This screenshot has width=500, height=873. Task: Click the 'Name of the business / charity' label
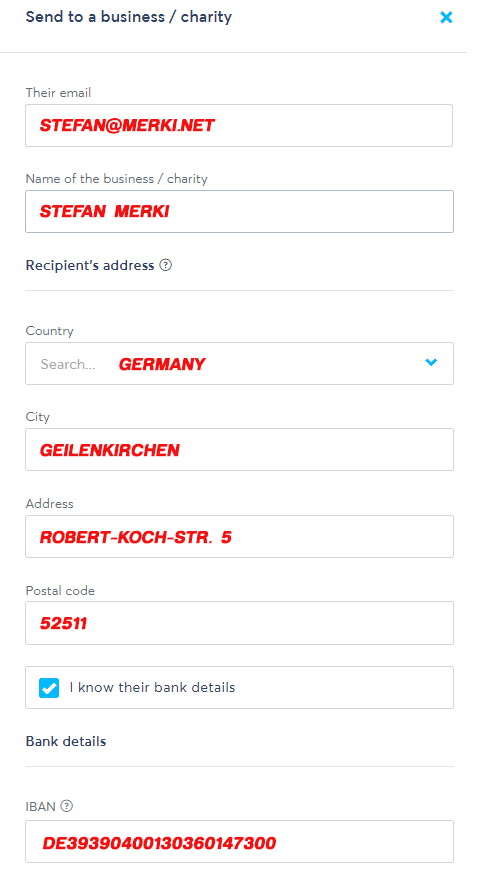(116, 179)
